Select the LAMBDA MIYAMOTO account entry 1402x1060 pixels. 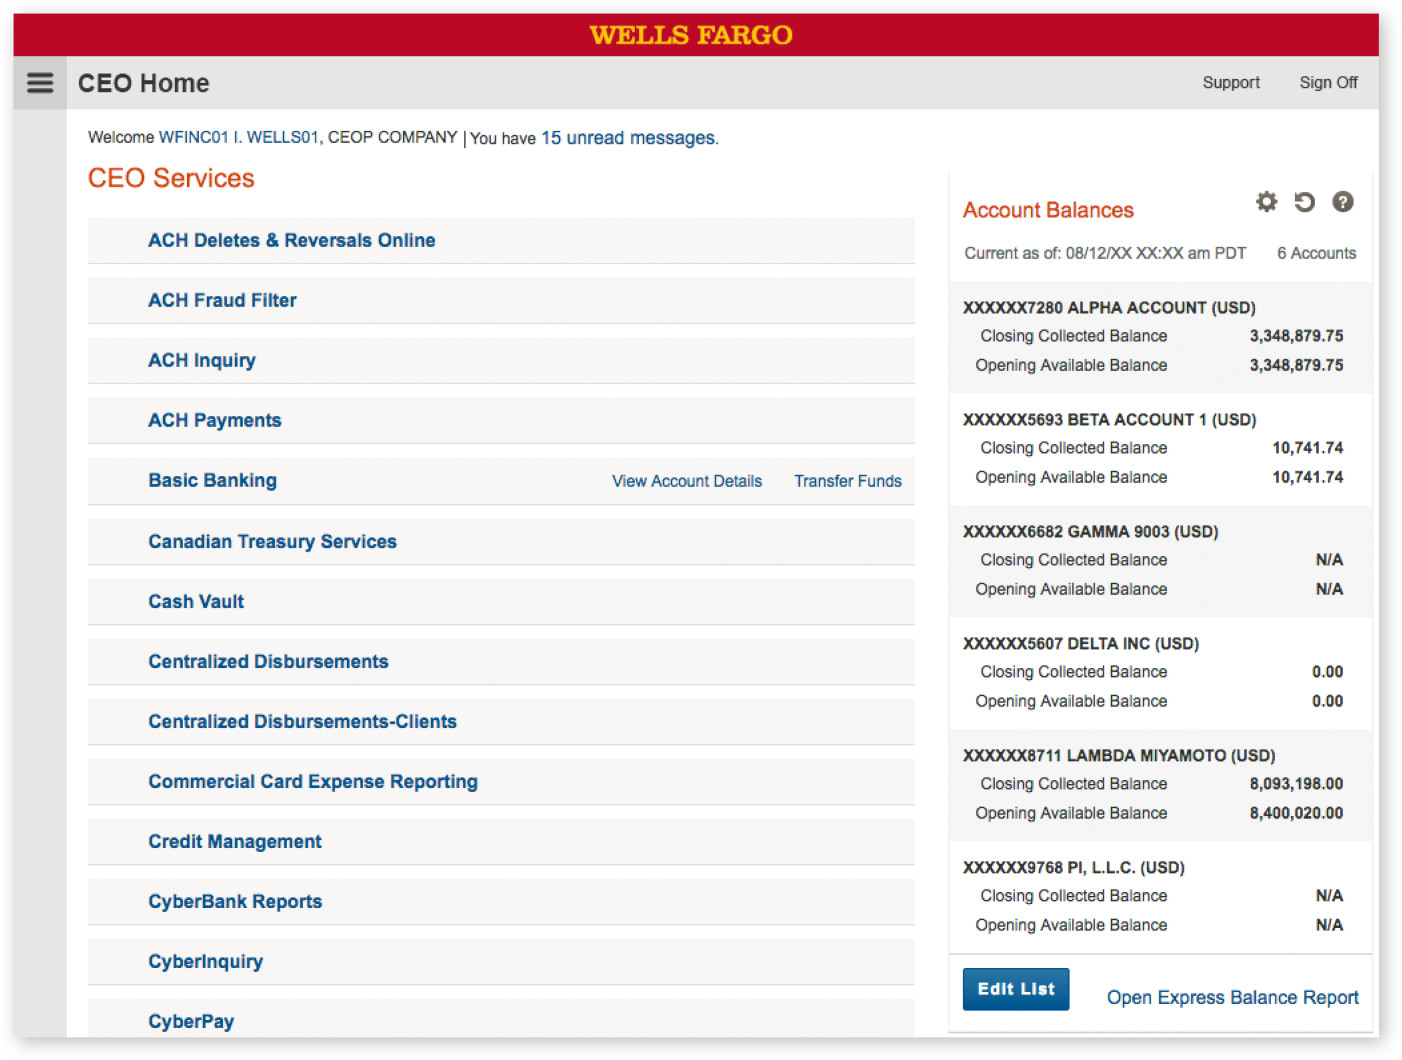1118,756
